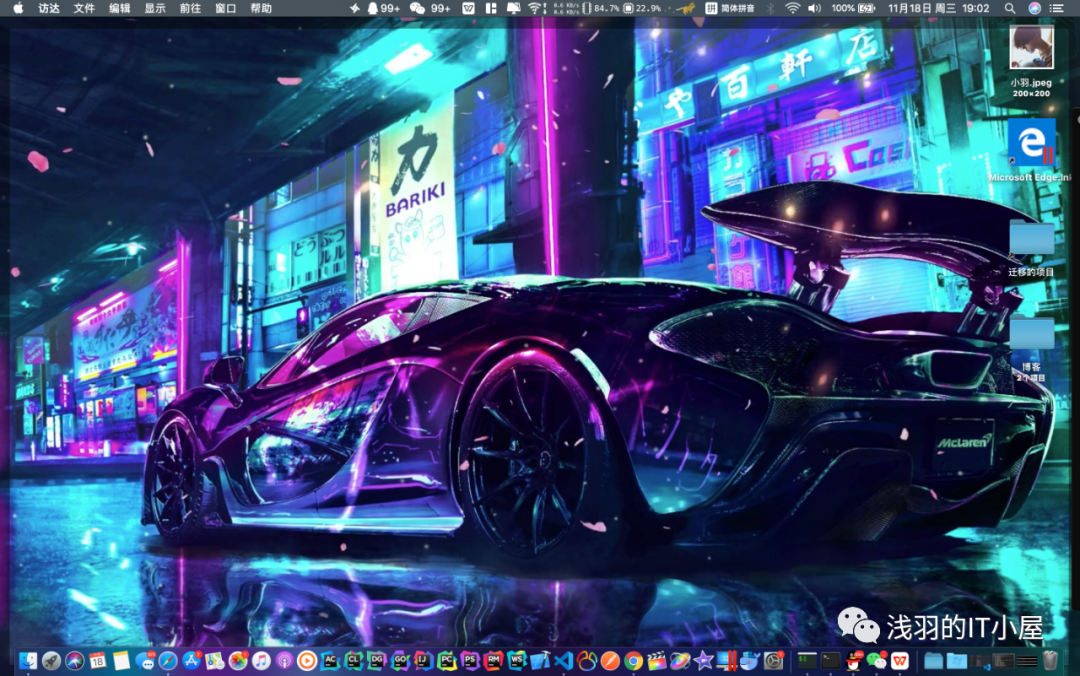Click the 84.7% memory indicator

pos(601,8)
